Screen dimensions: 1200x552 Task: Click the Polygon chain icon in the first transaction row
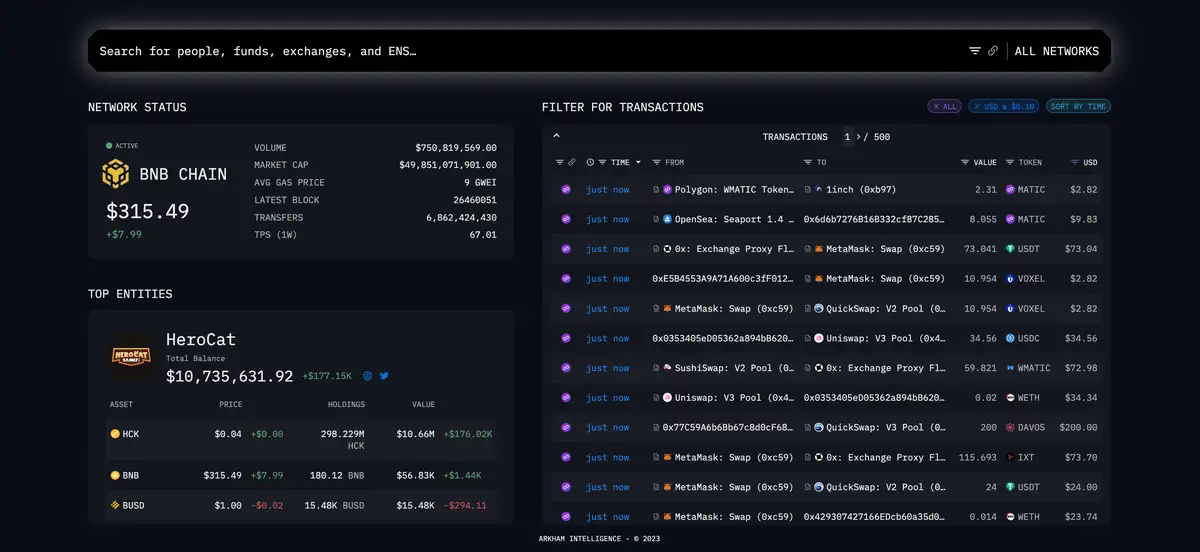coord(565,189)
